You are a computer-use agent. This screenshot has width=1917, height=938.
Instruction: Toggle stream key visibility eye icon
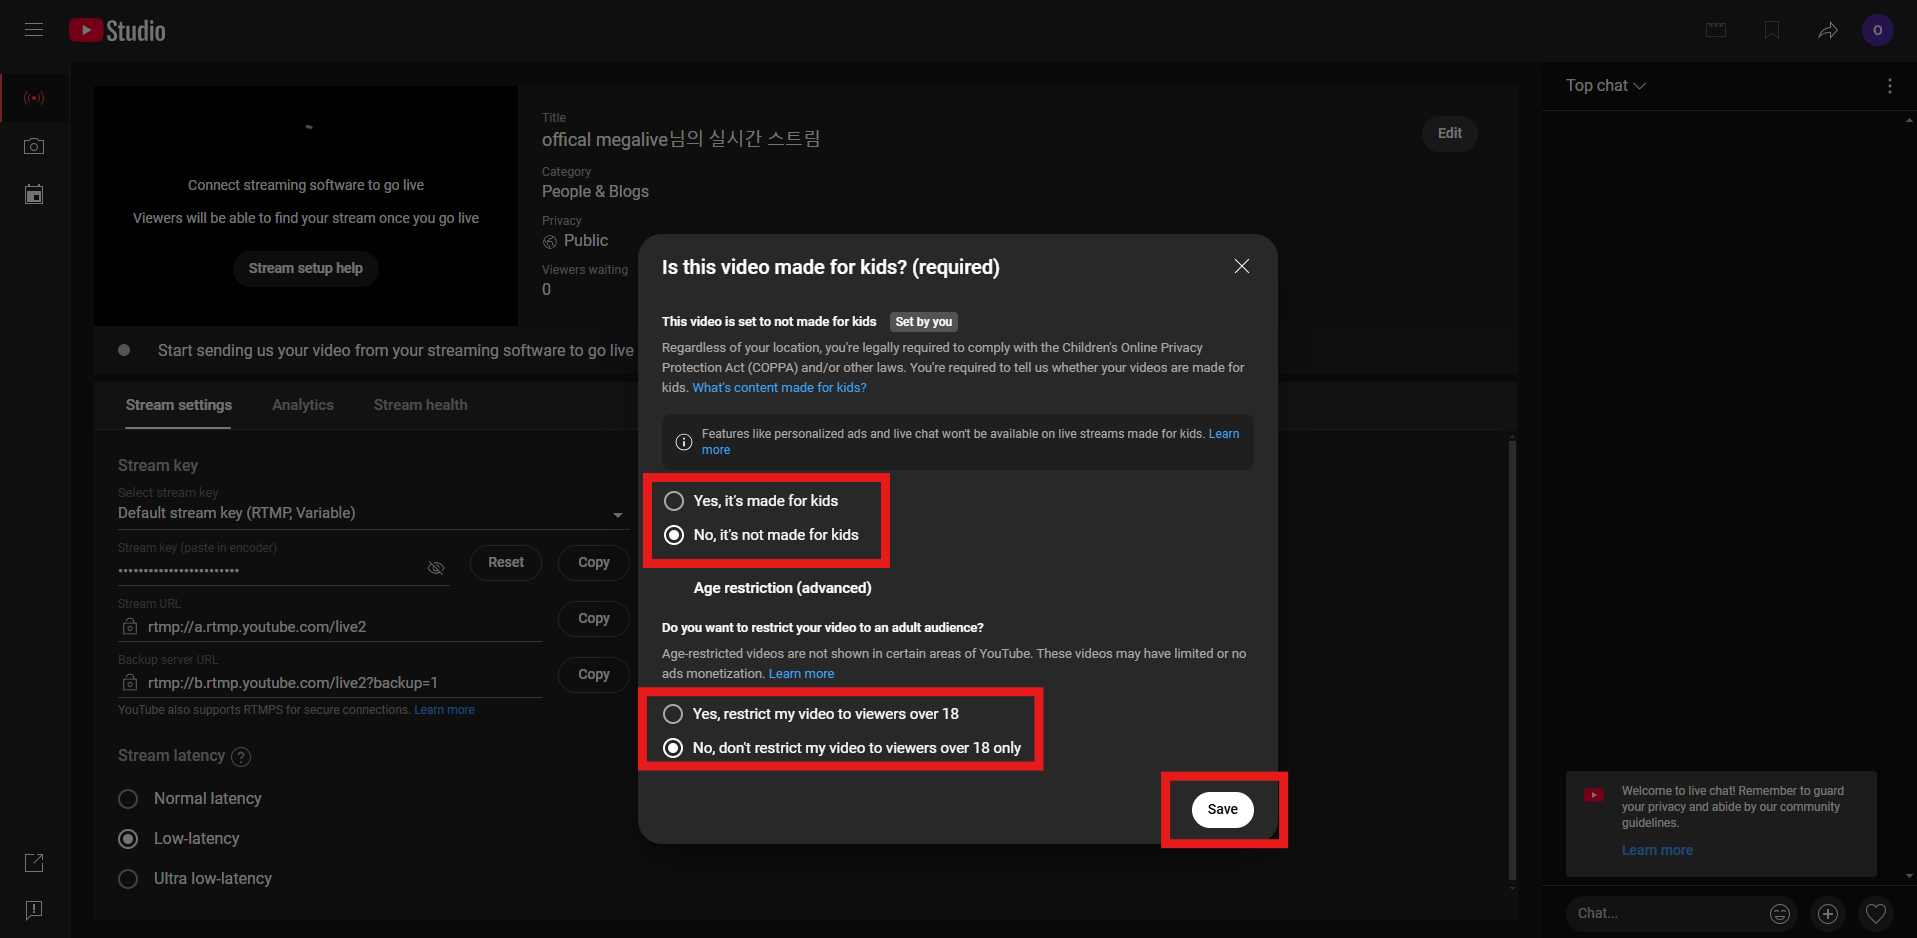(x=436, y=568)
